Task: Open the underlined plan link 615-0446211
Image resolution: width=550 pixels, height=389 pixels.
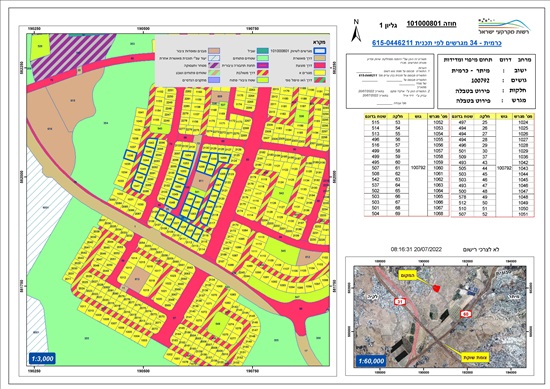Action: [x=437, y=43]
